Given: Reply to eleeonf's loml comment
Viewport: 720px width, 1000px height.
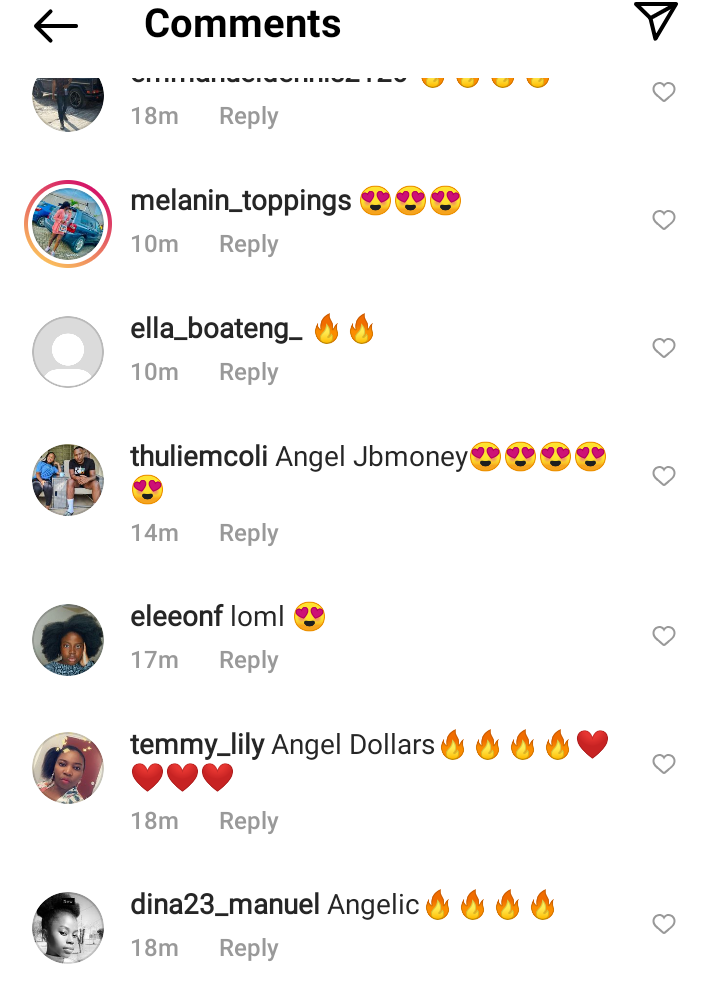Looking at the screenshot, I should 249,660.
